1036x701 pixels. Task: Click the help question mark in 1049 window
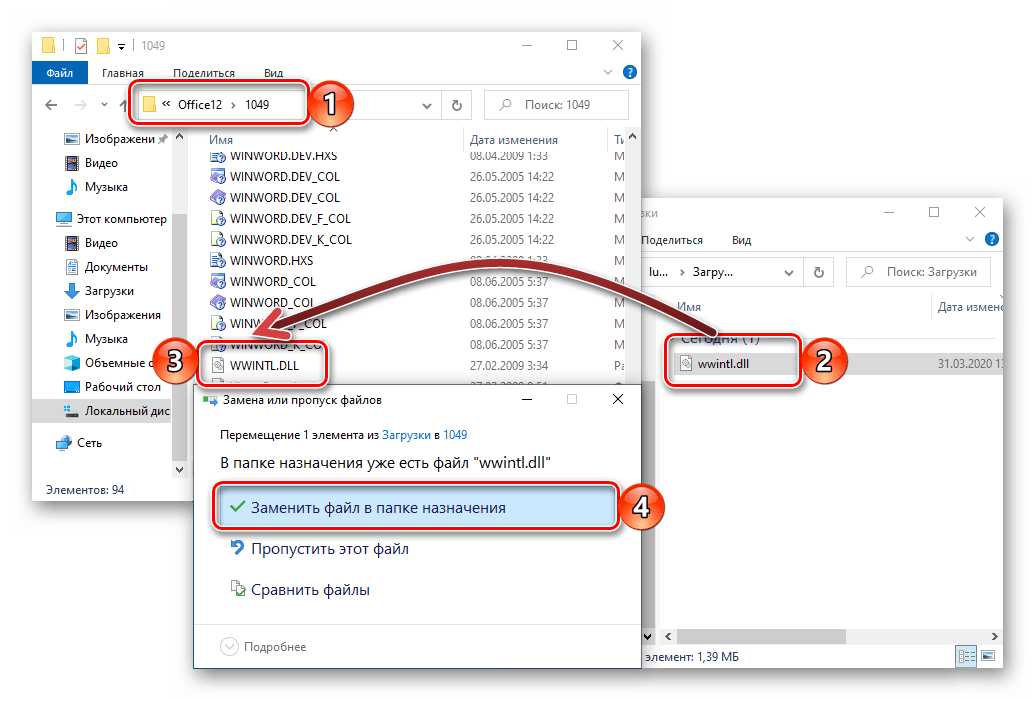click(630, 72)
